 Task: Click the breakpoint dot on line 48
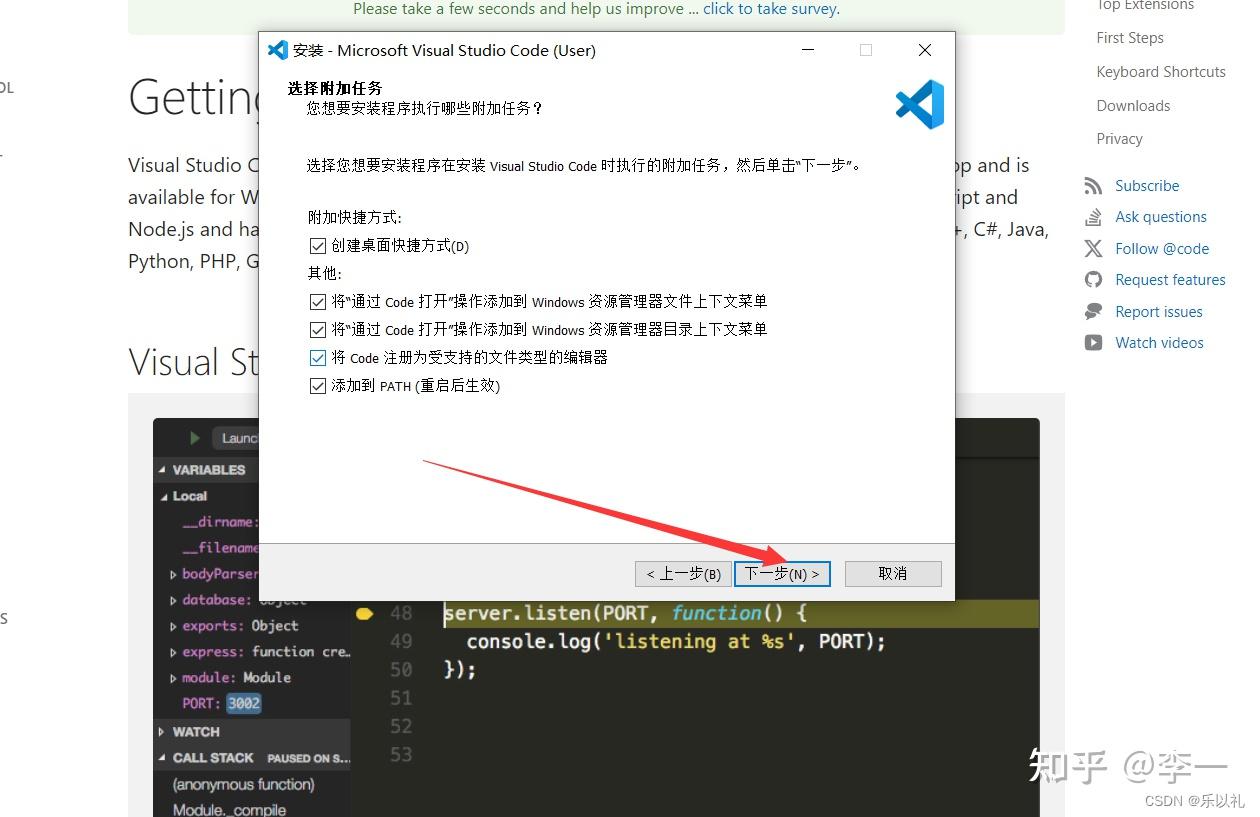coord(364,614)
